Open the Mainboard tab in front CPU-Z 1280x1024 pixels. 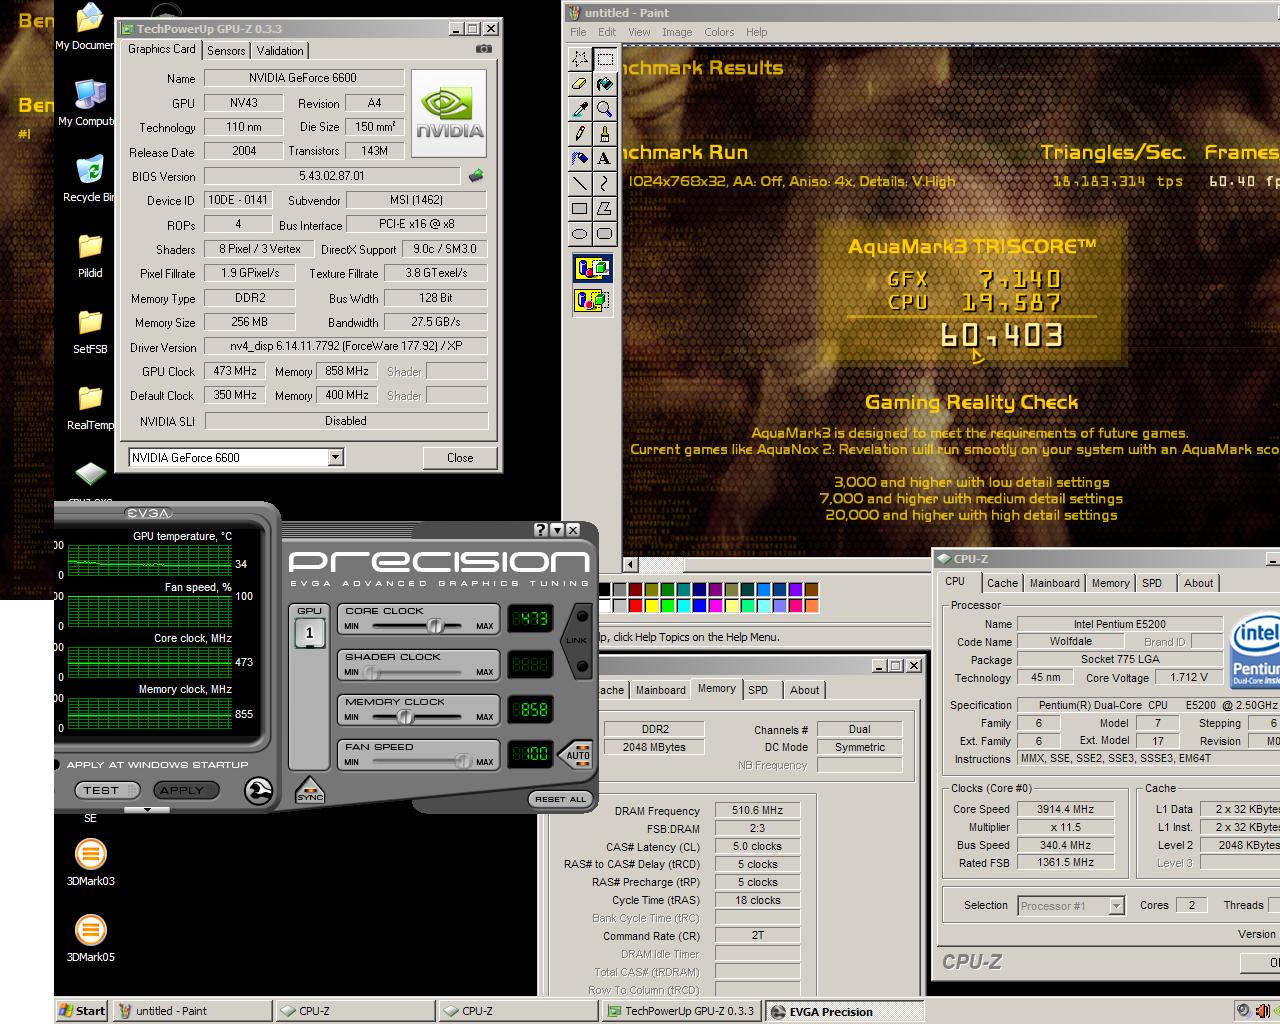1055,583
